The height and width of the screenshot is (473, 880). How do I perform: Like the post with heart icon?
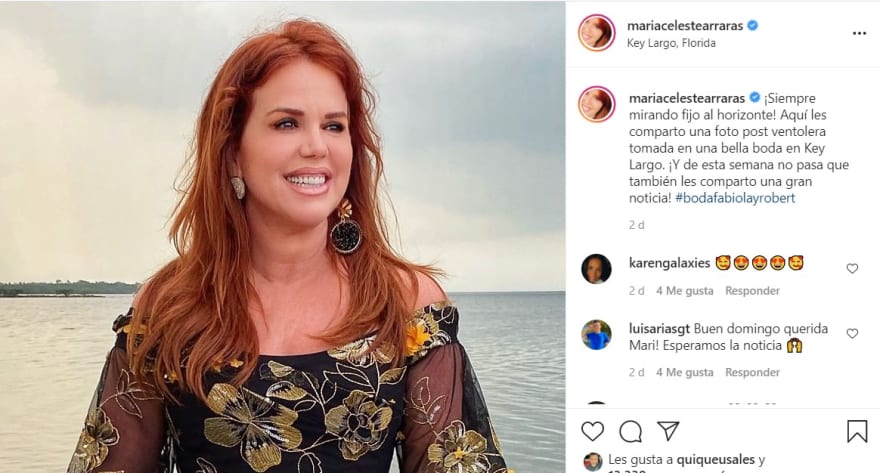coord(593,431)
